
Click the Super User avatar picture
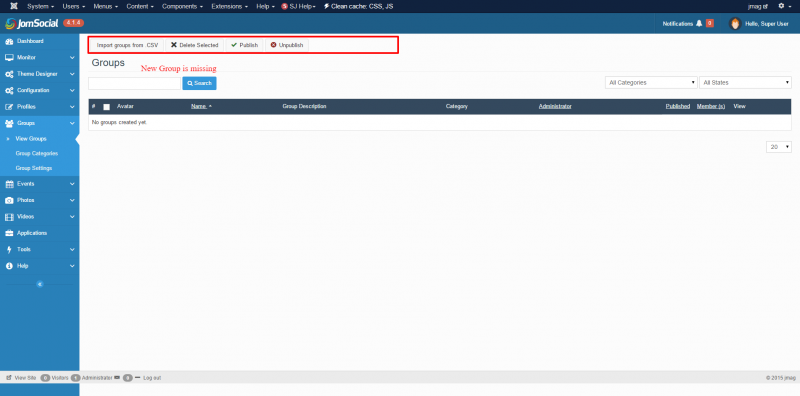[x=735, y=23]
